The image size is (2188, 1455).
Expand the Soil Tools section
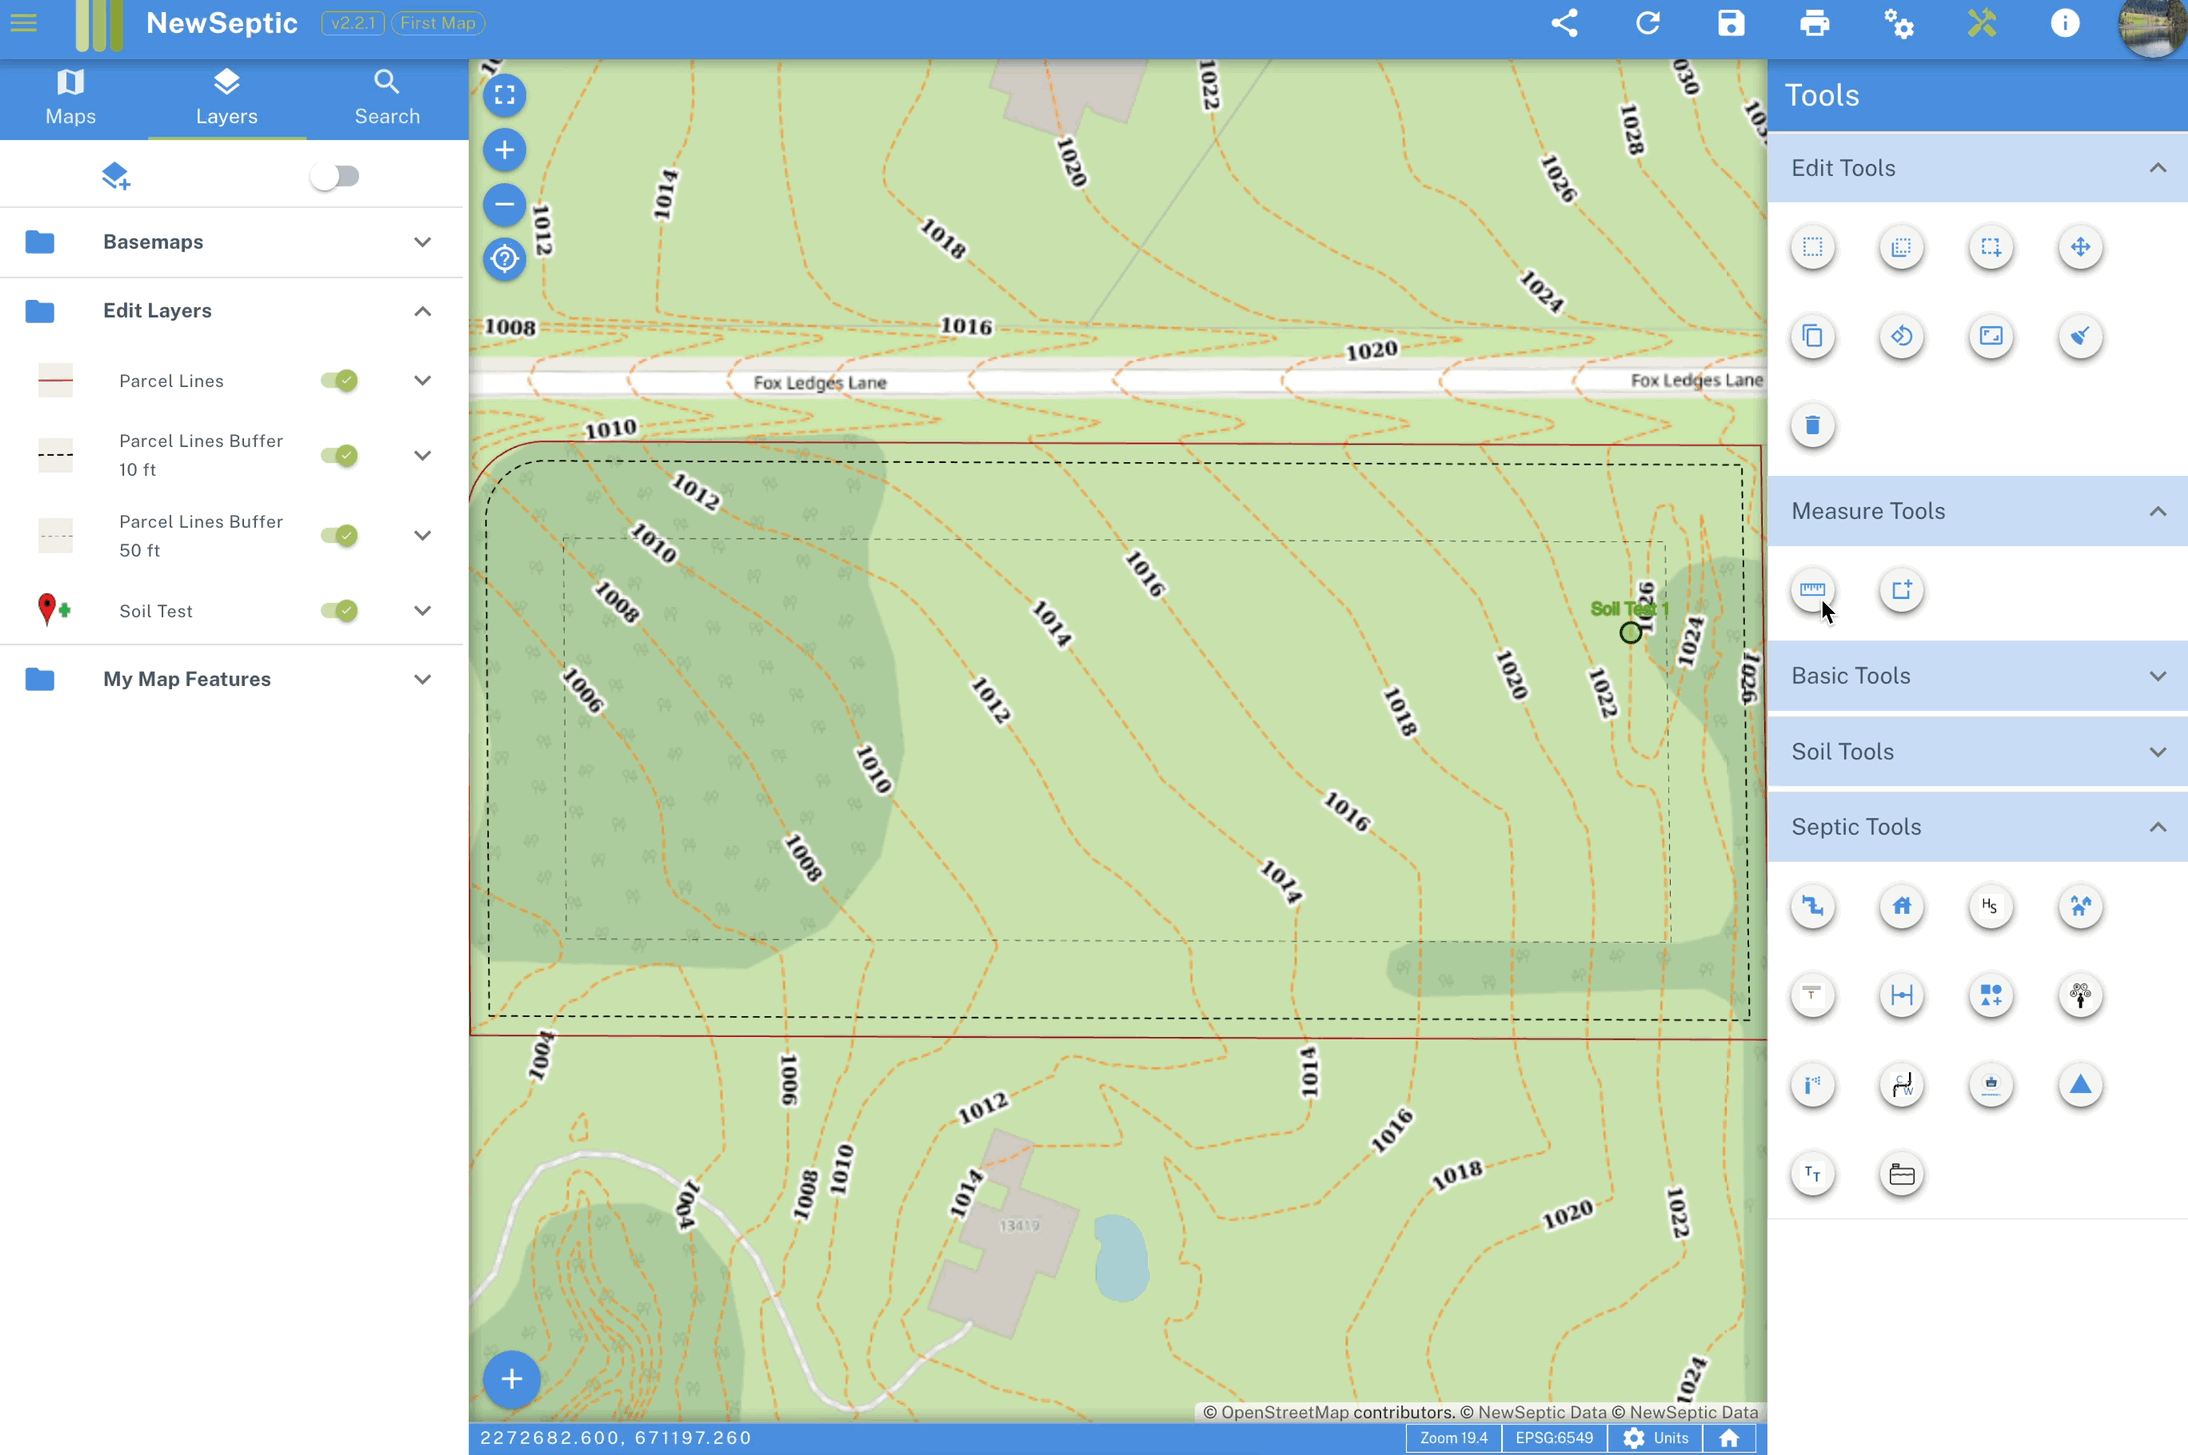[x=1978, y=752]
